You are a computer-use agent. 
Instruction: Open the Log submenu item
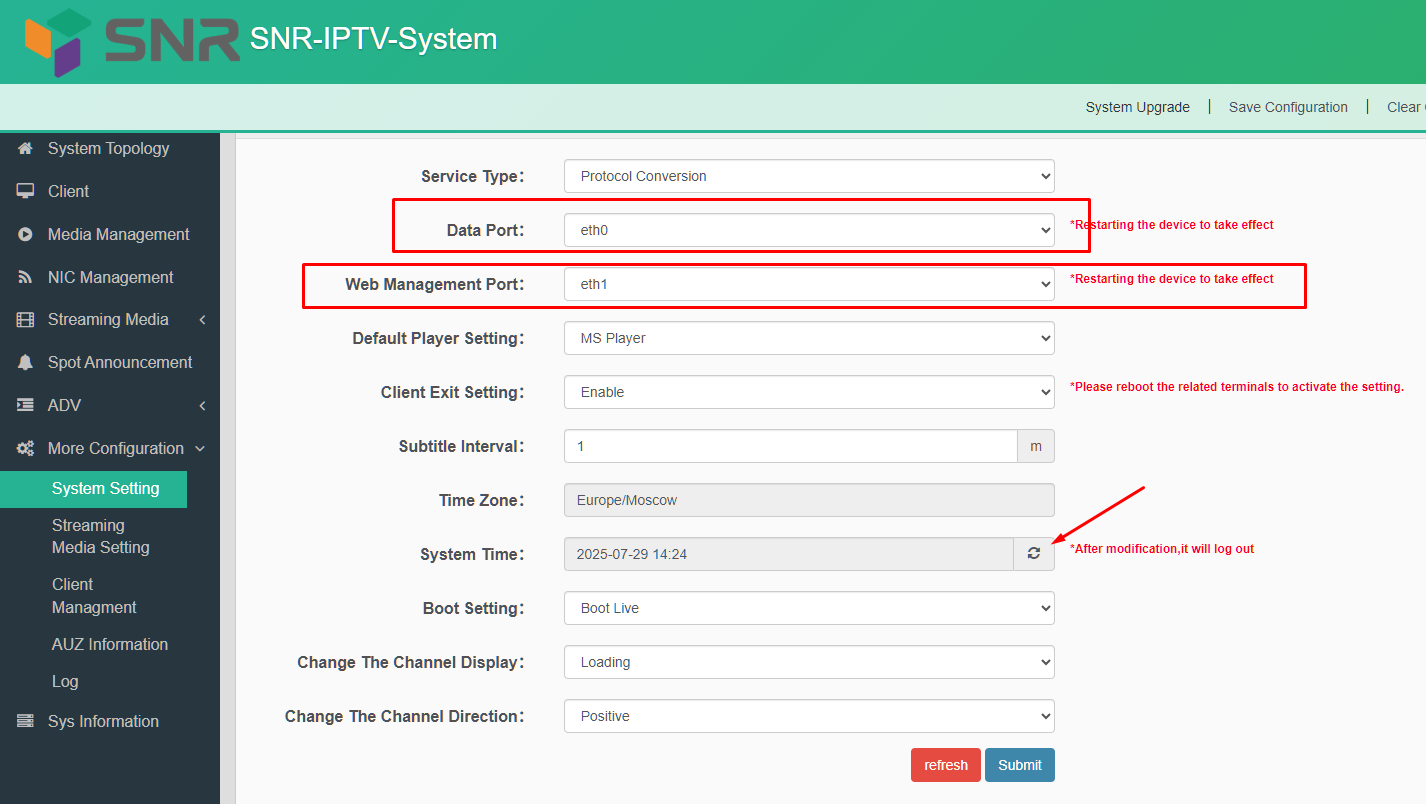point(65,681)
